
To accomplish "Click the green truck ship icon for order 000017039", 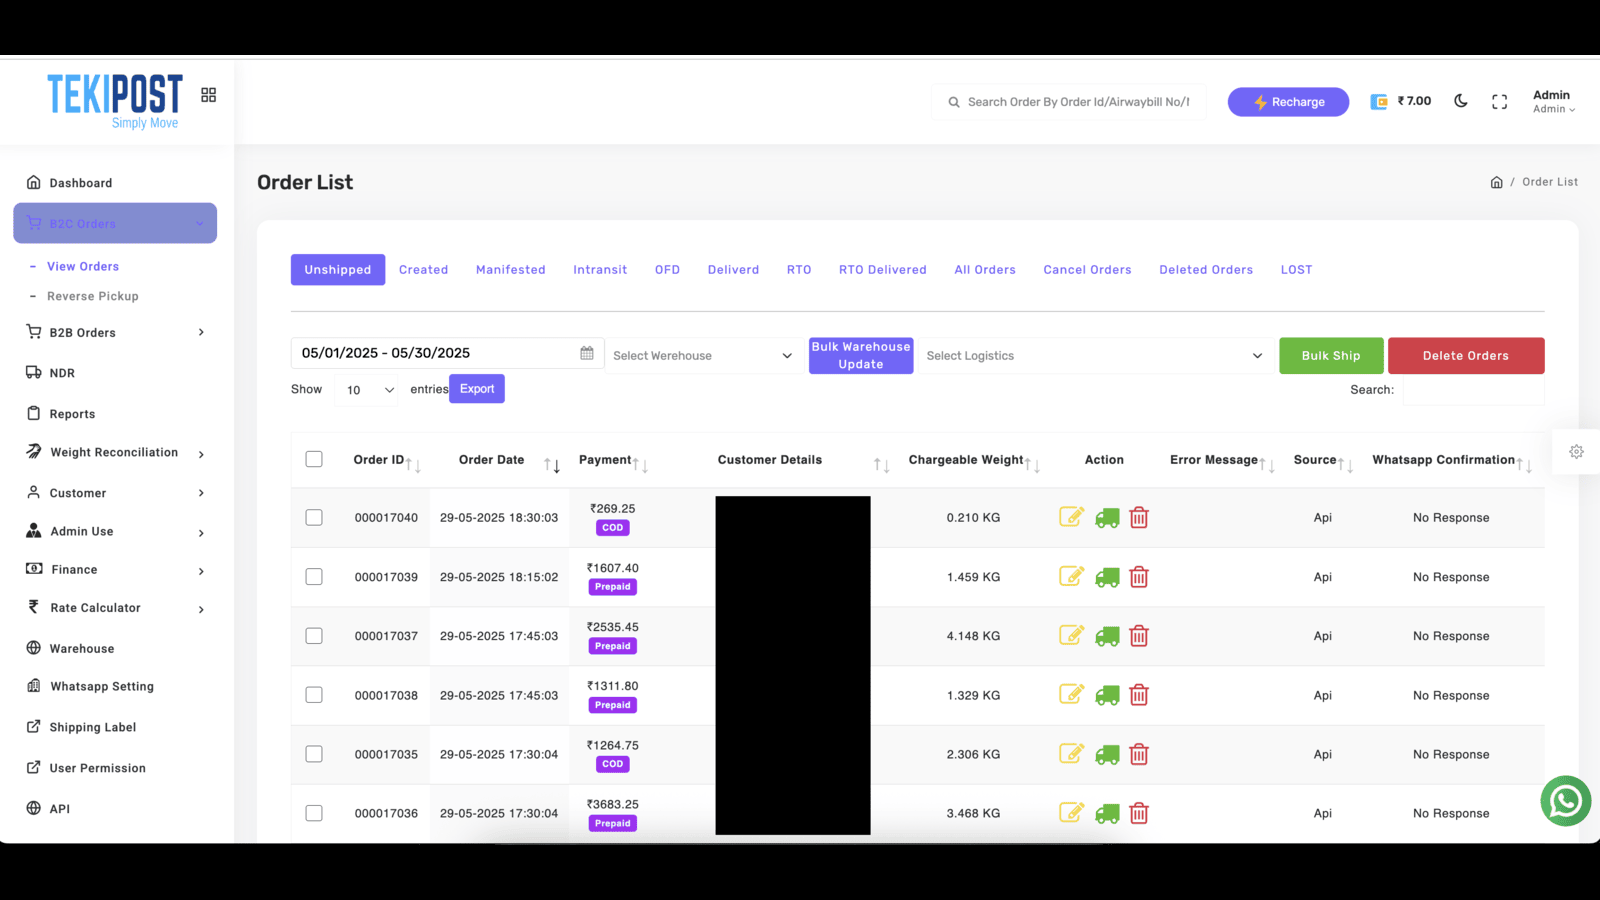I will 1106,576.
